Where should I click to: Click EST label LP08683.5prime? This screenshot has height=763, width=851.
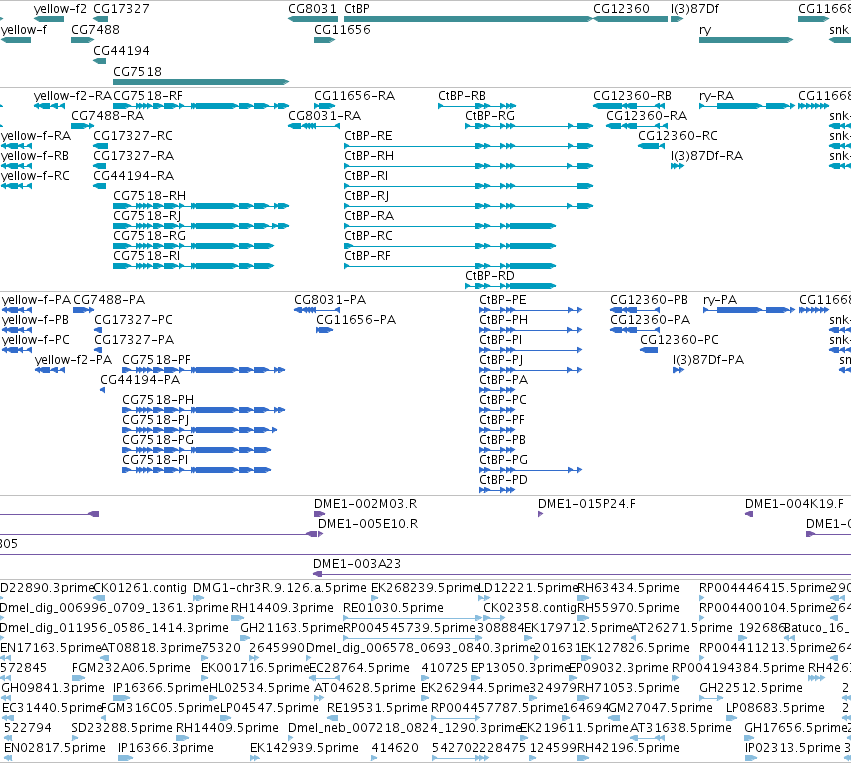coord(775,708)
